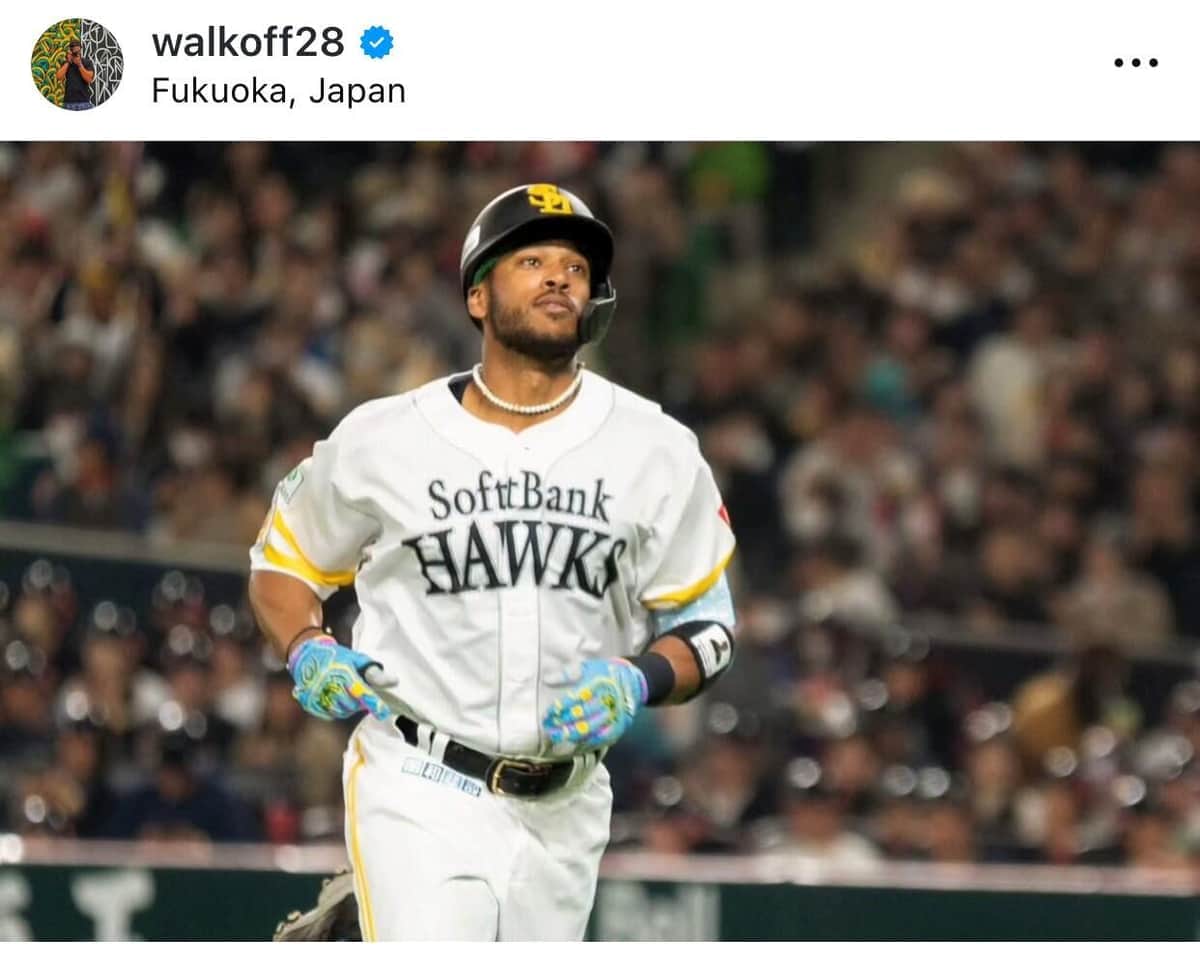Click the SoftBank text on jersey
1200x963 pixels.
pos(519,497)
